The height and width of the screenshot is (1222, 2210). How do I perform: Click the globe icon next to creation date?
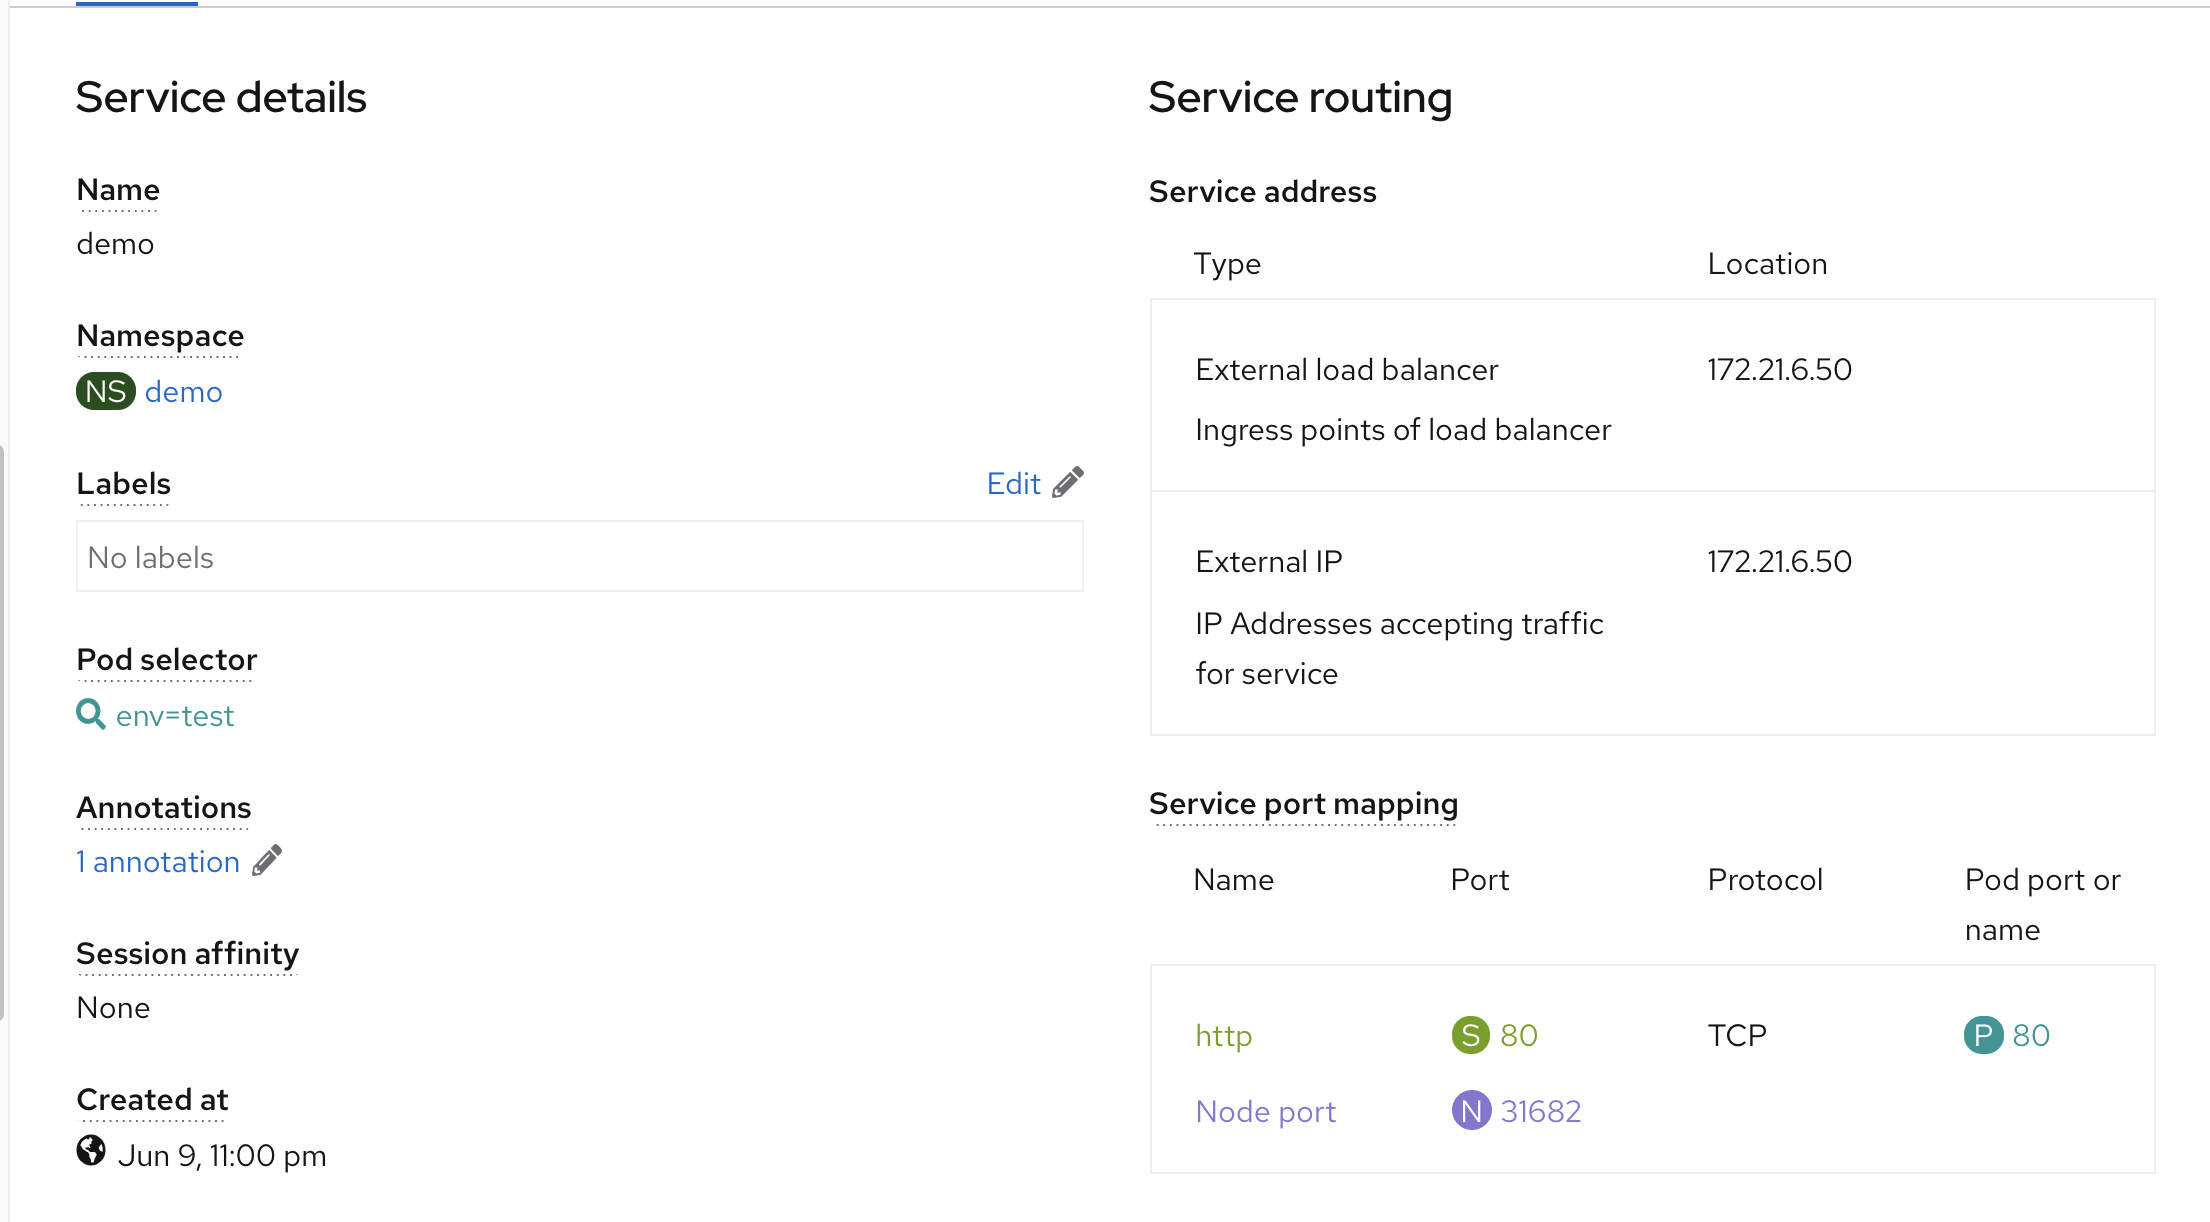[x=91, y=1151]
